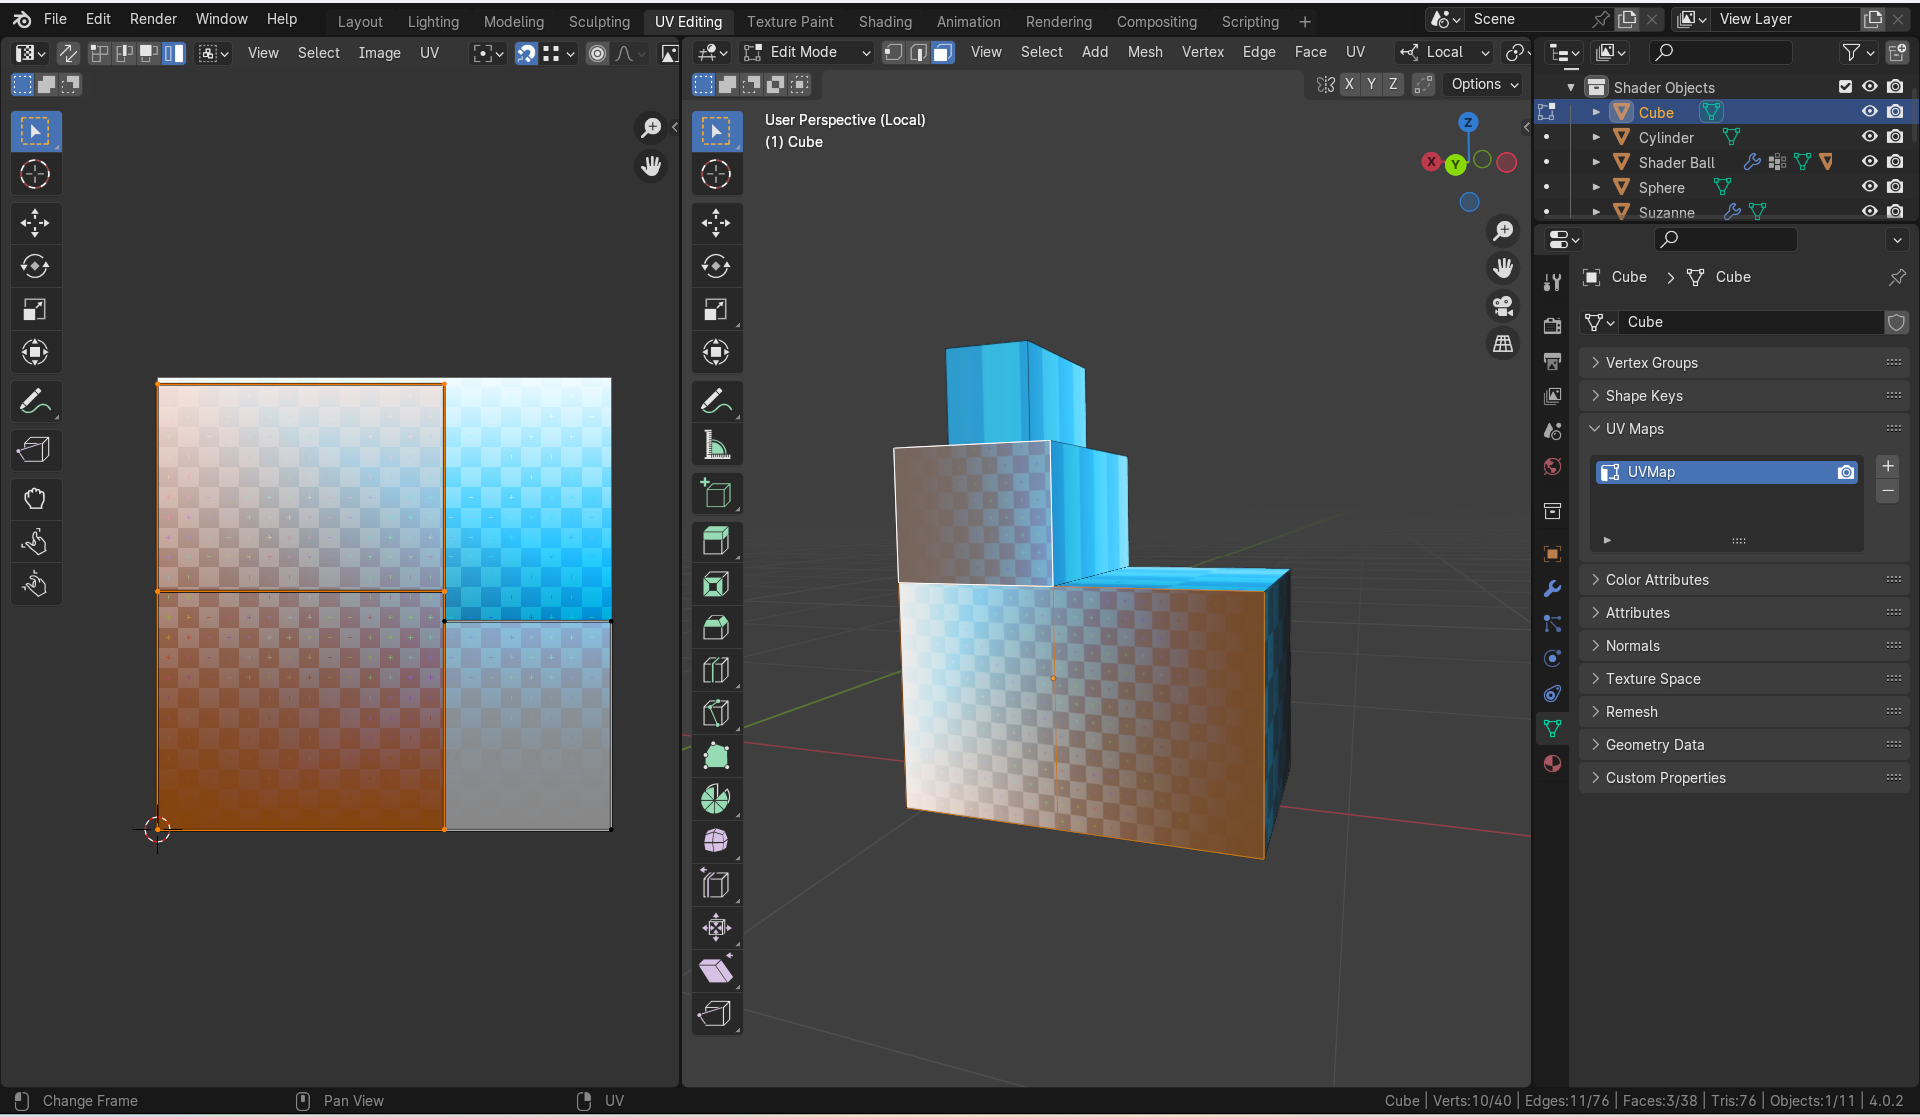Toggle Shader Objects collection exclude checkbox

[1845, 87]
